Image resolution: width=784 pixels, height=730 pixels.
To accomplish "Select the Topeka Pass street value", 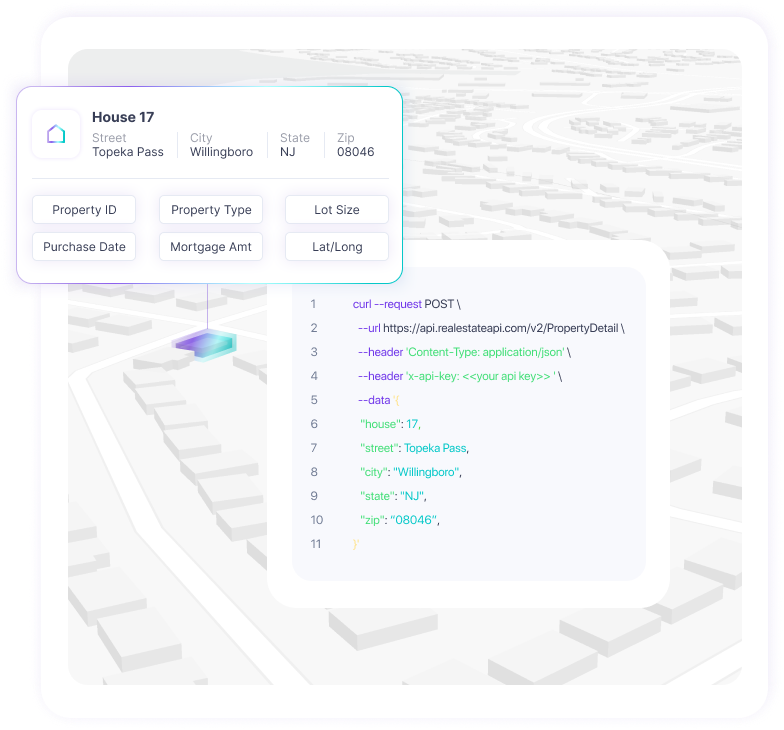I will (x=128, y=152).
